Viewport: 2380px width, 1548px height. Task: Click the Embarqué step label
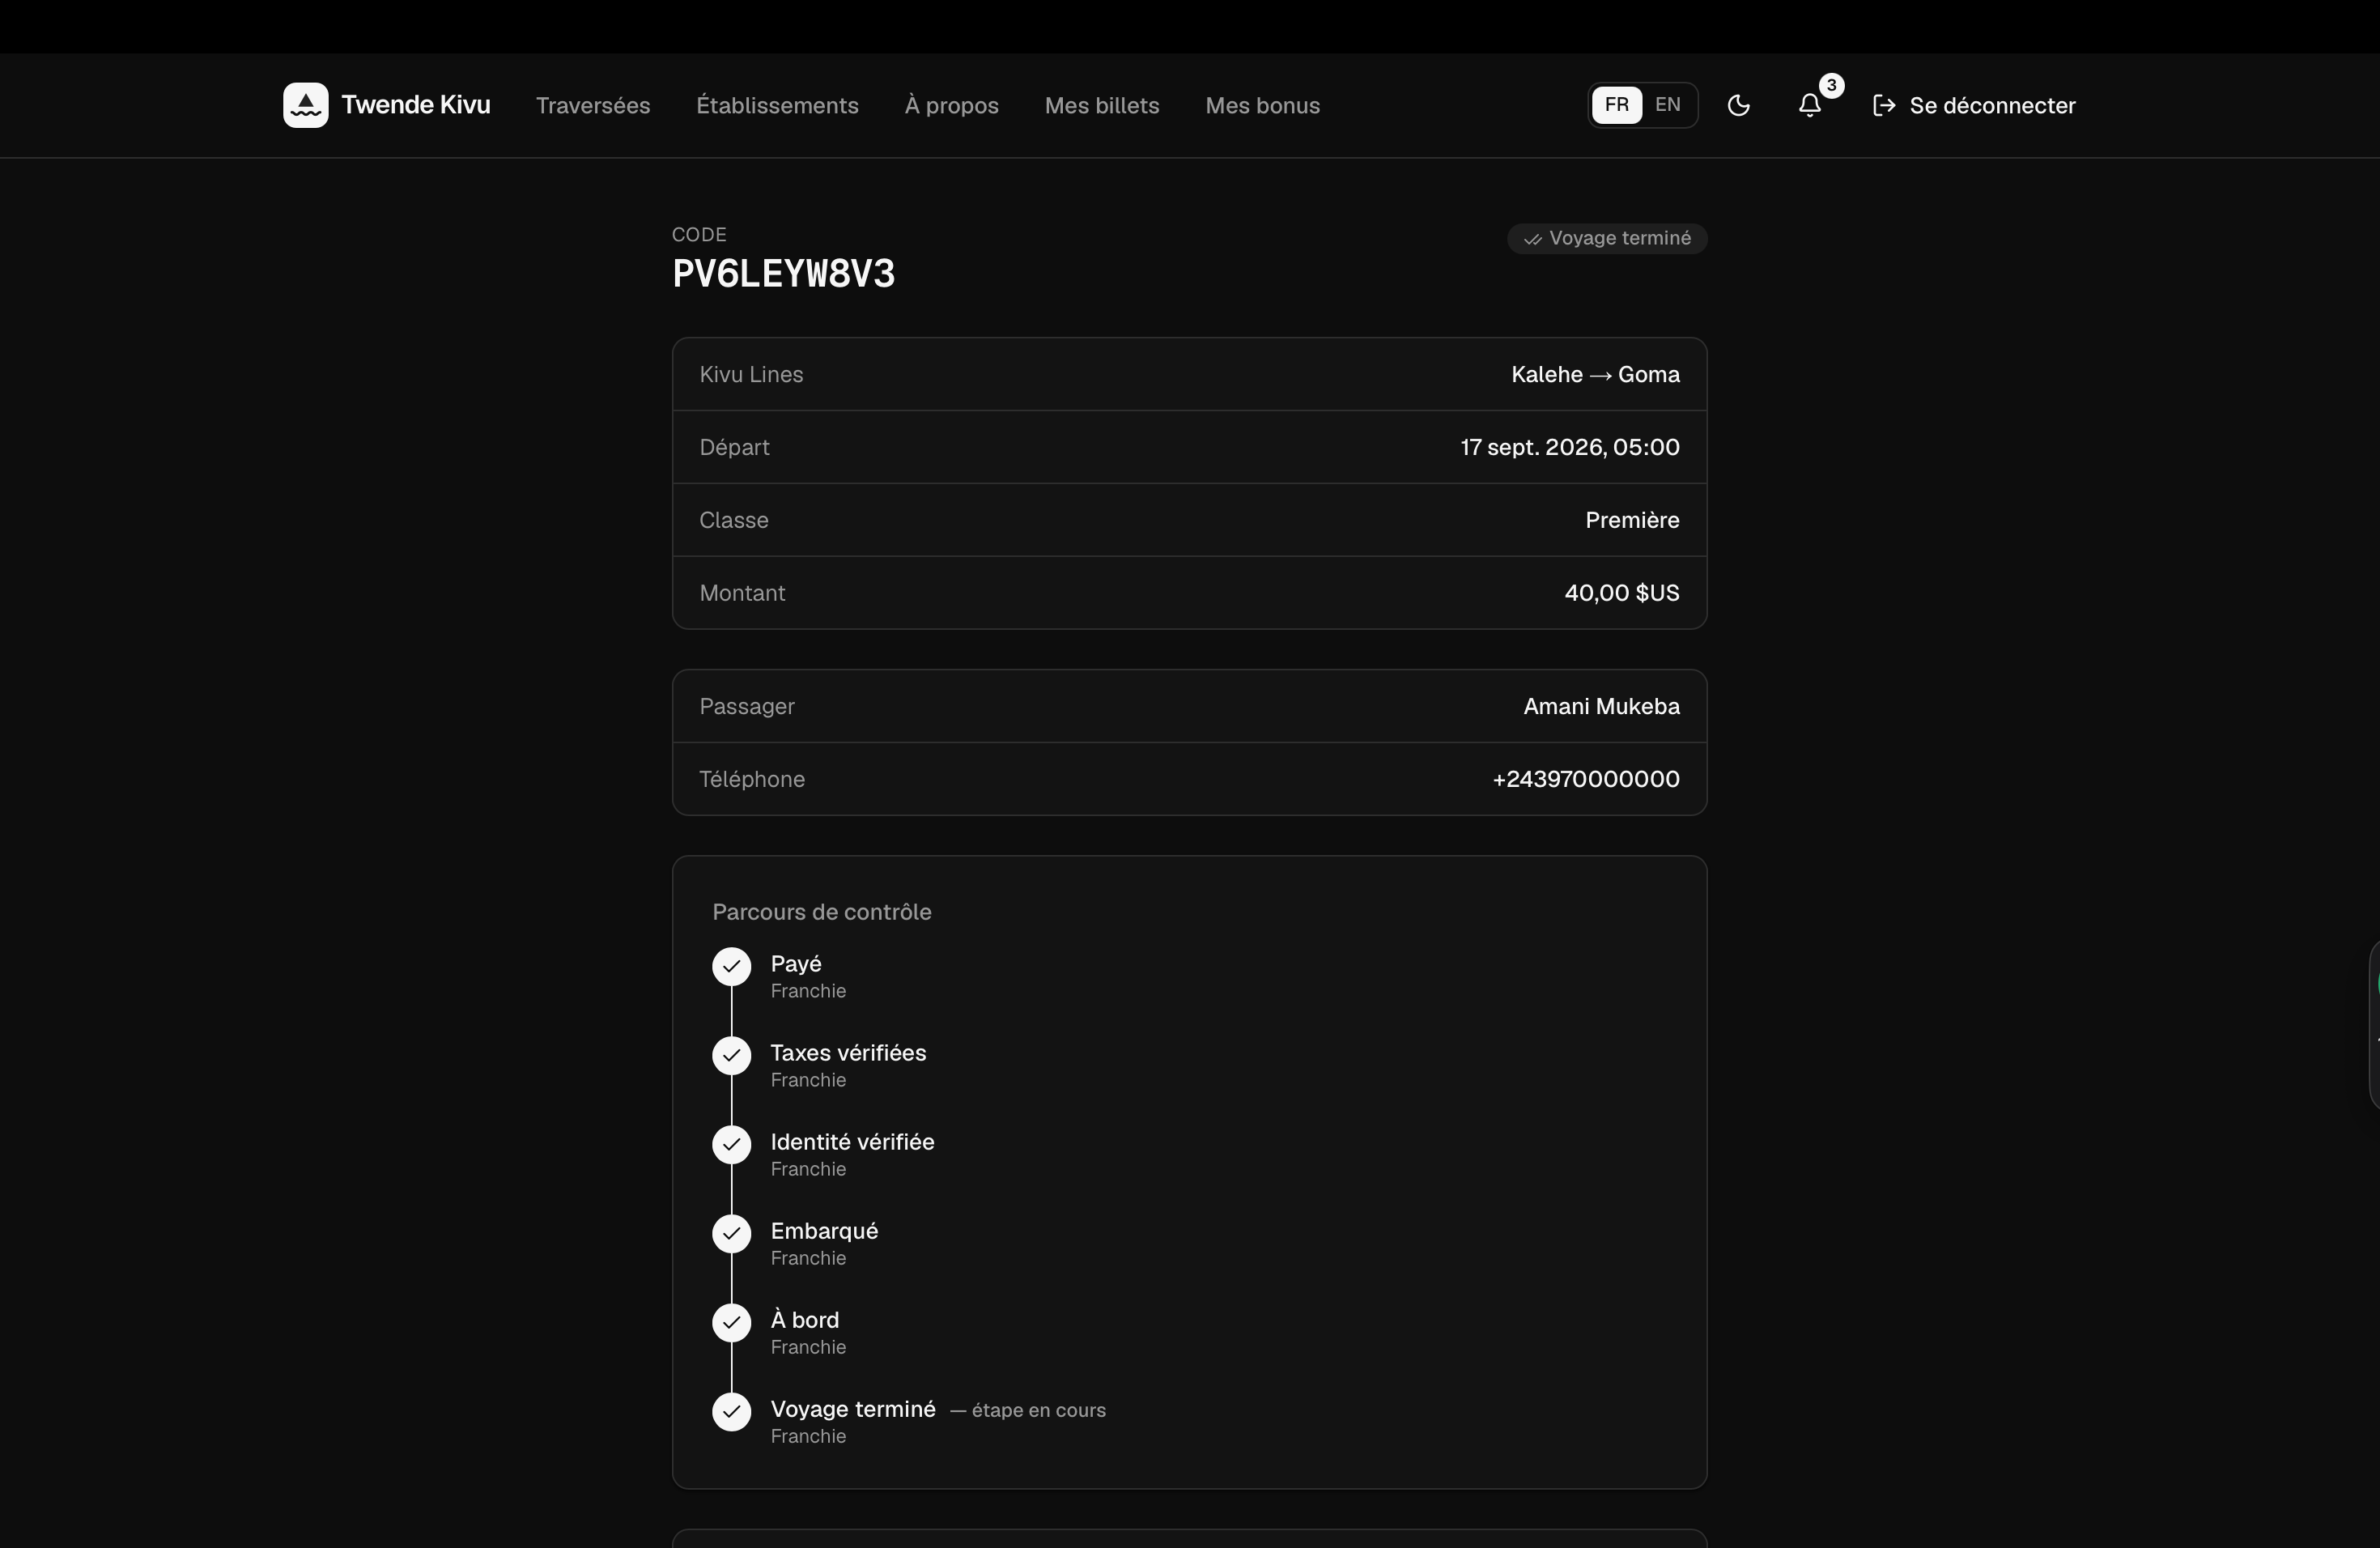(824, 1231)
